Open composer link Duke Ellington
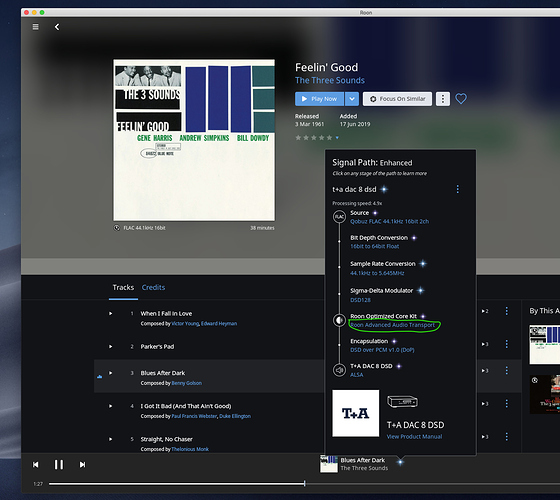 tap(235, 416)
